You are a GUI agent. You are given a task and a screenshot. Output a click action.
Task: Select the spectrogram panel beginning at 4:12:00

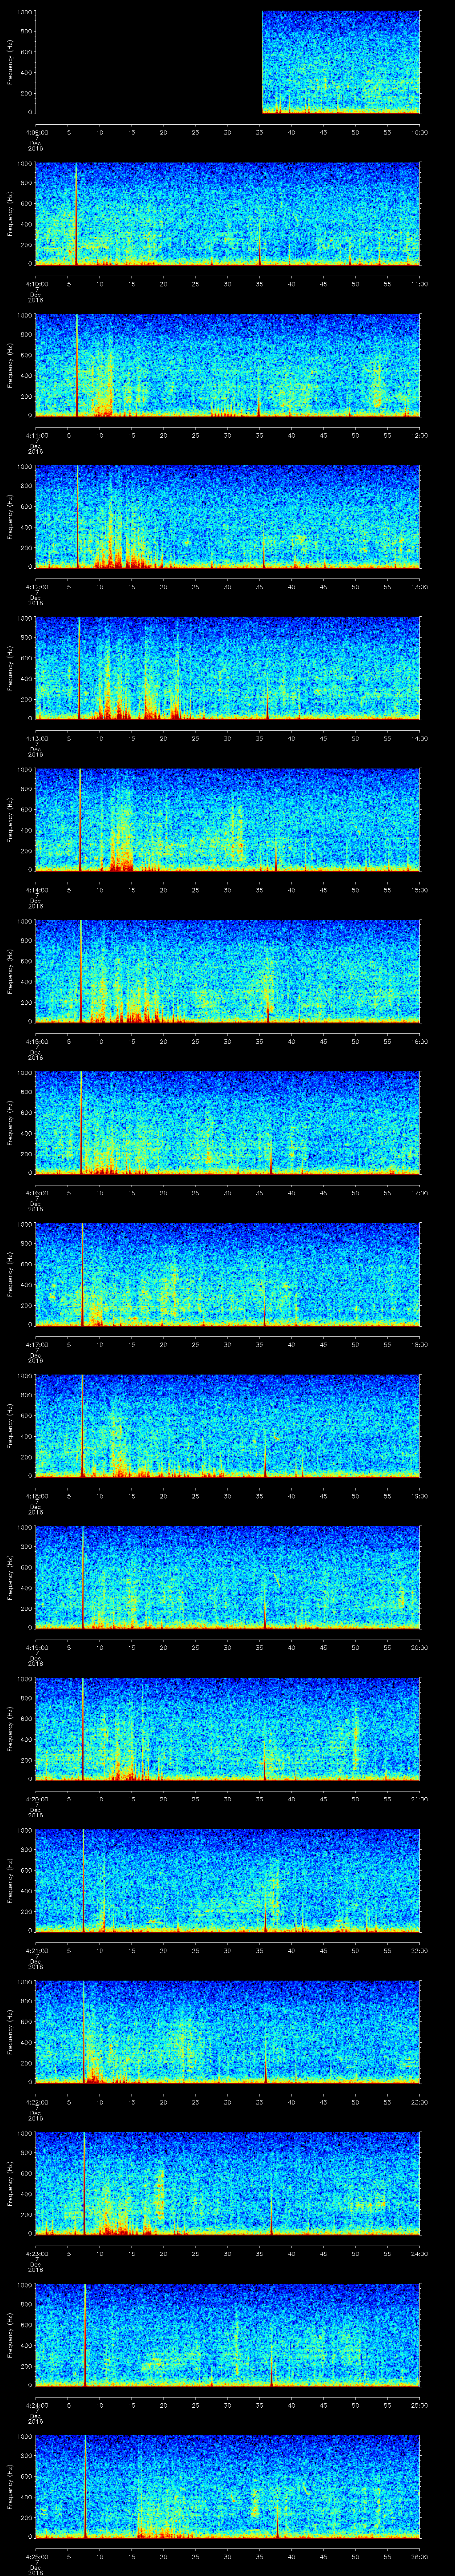[x=228, y=517]
